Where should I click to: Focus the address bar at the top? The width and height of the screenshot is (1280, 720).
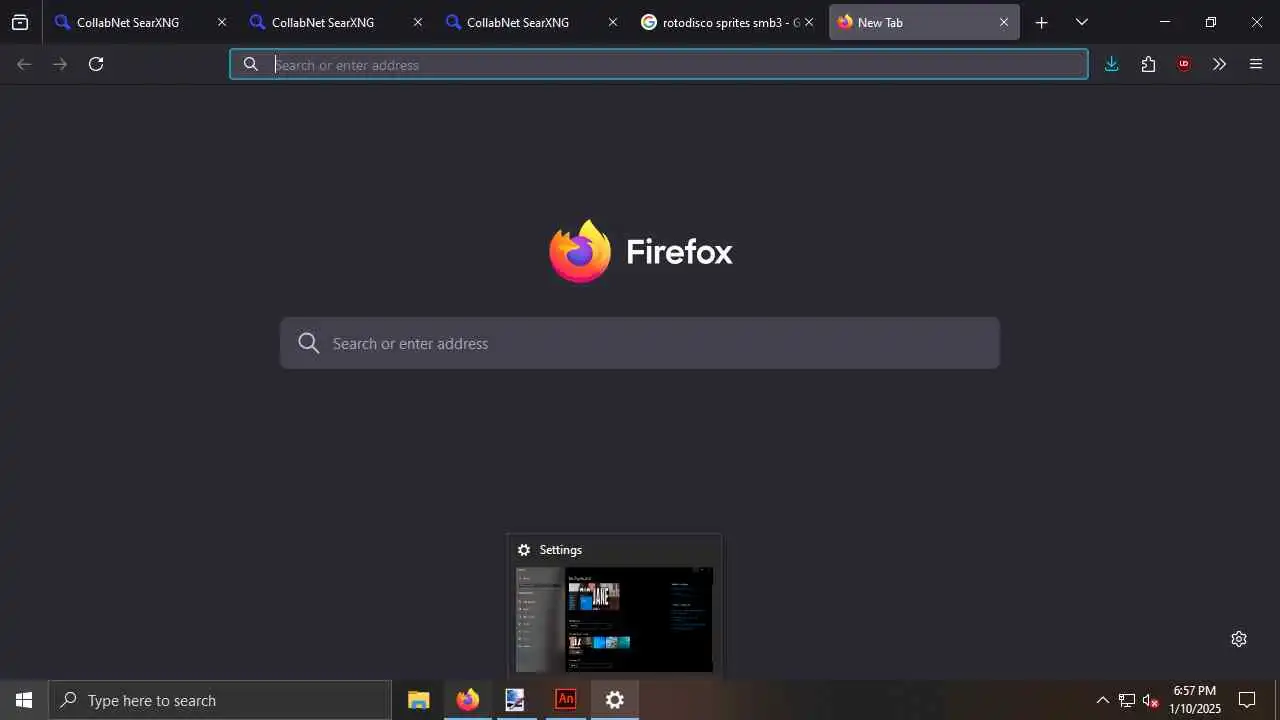pos(659,64)
